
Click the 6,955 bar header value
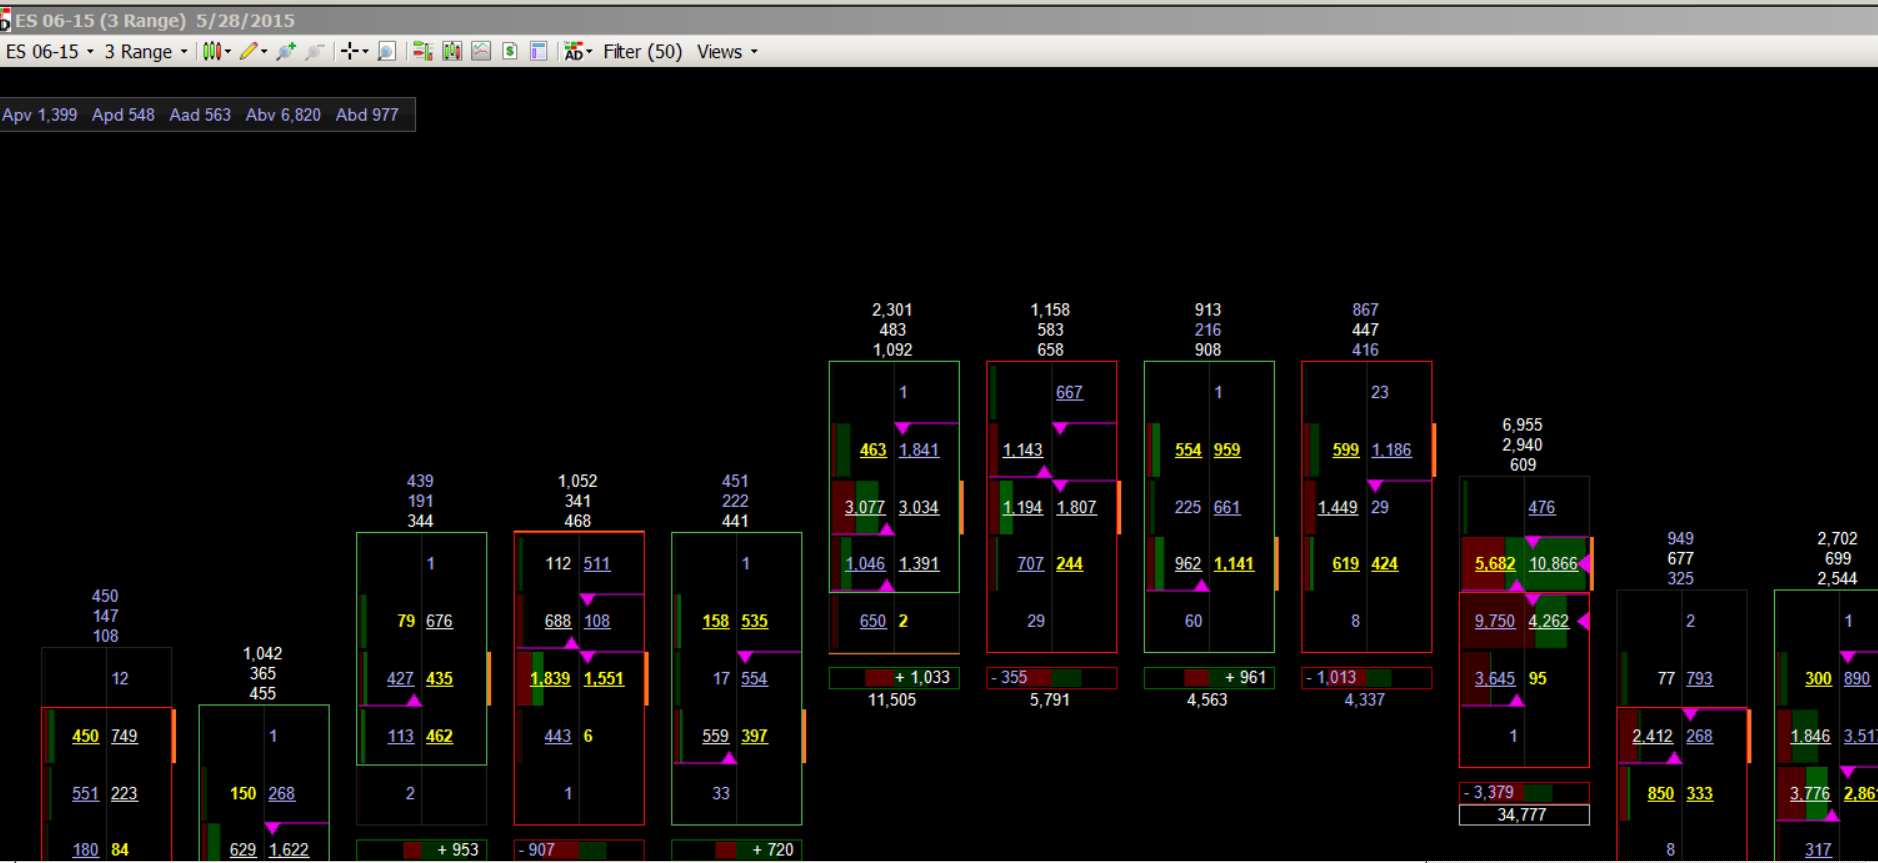click(x=1523, y=425)
